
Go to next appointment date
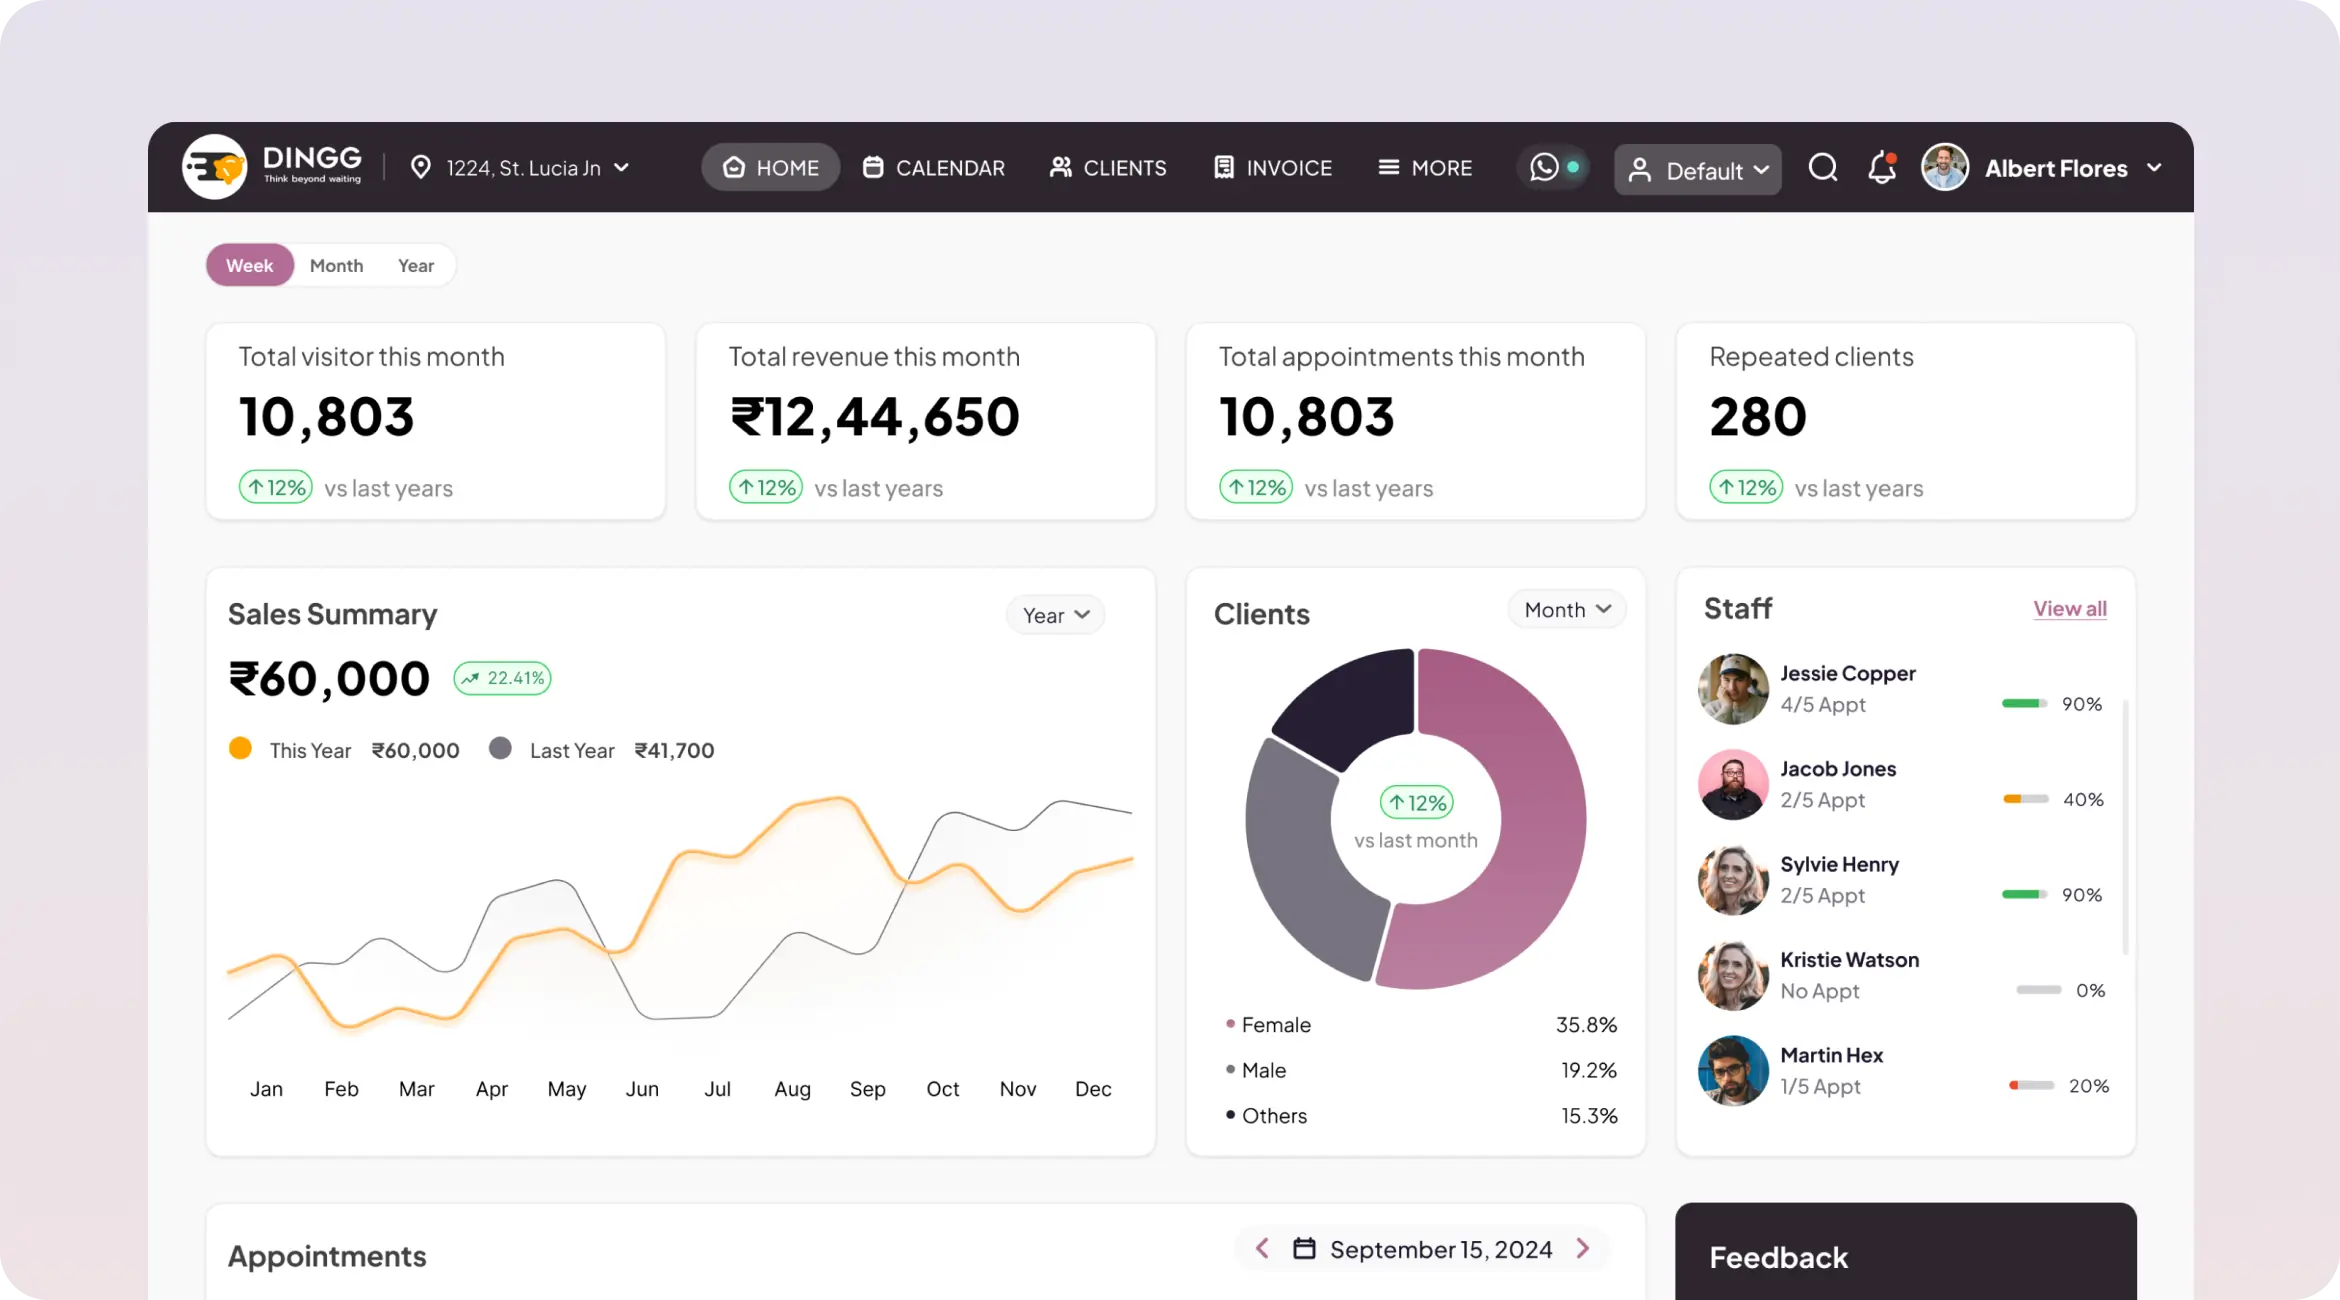tap(1583, 1248)
